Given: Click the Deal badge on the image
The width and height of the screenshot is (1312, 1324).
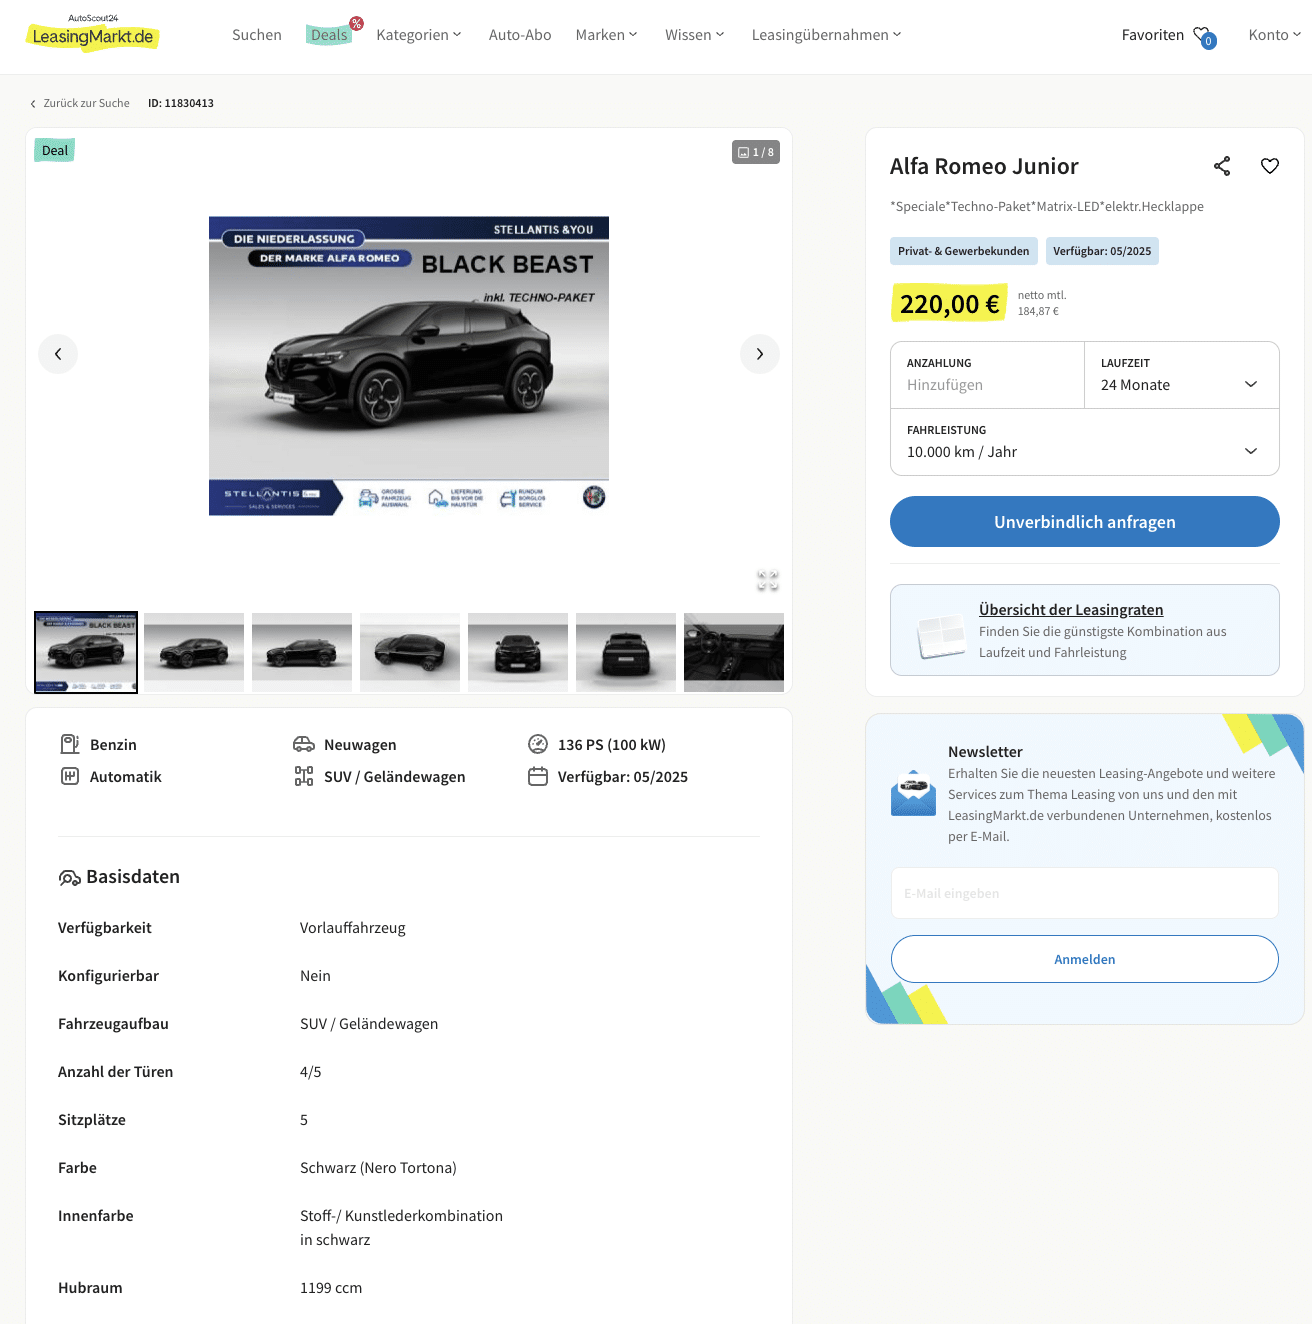Looking at the screenshot, I should coord(55,150).
